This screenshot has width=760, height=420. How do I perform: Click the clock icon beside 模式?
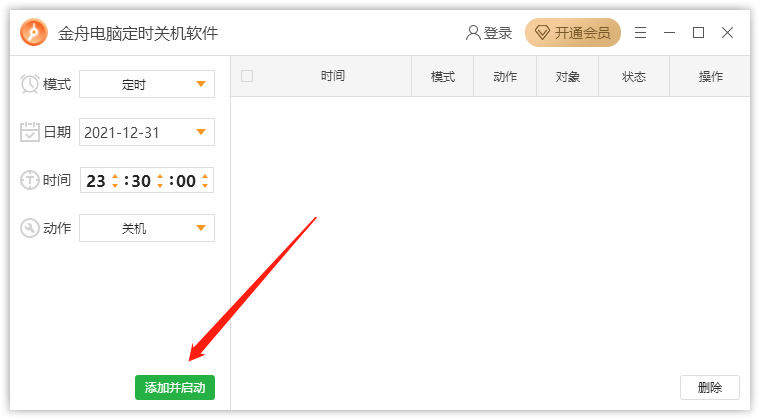(30, 84)
